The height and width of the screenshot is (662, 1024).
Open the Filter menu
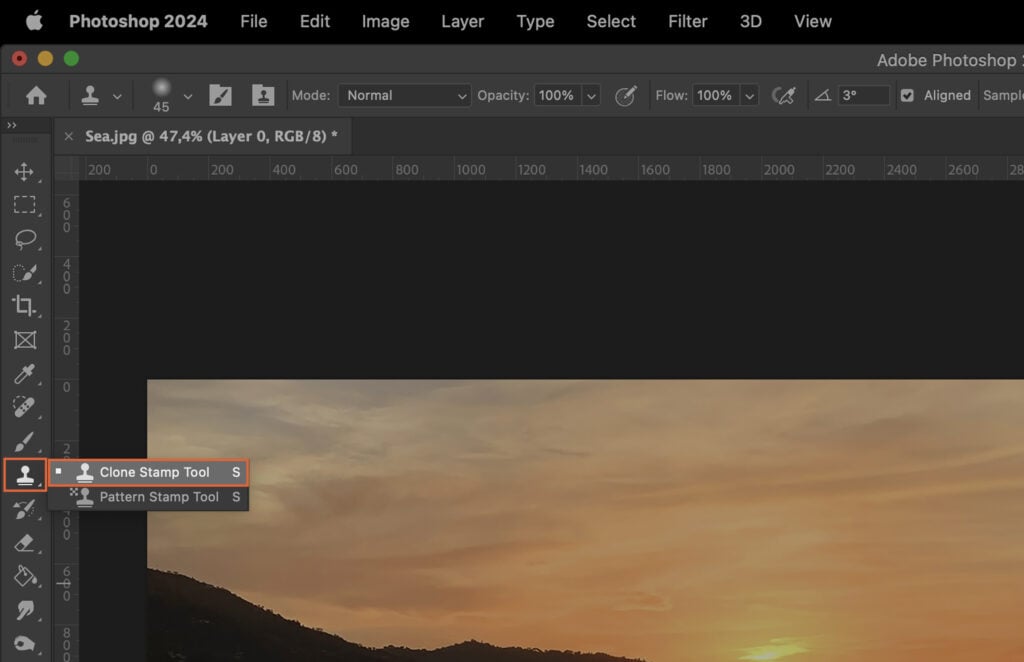point(688,21)
